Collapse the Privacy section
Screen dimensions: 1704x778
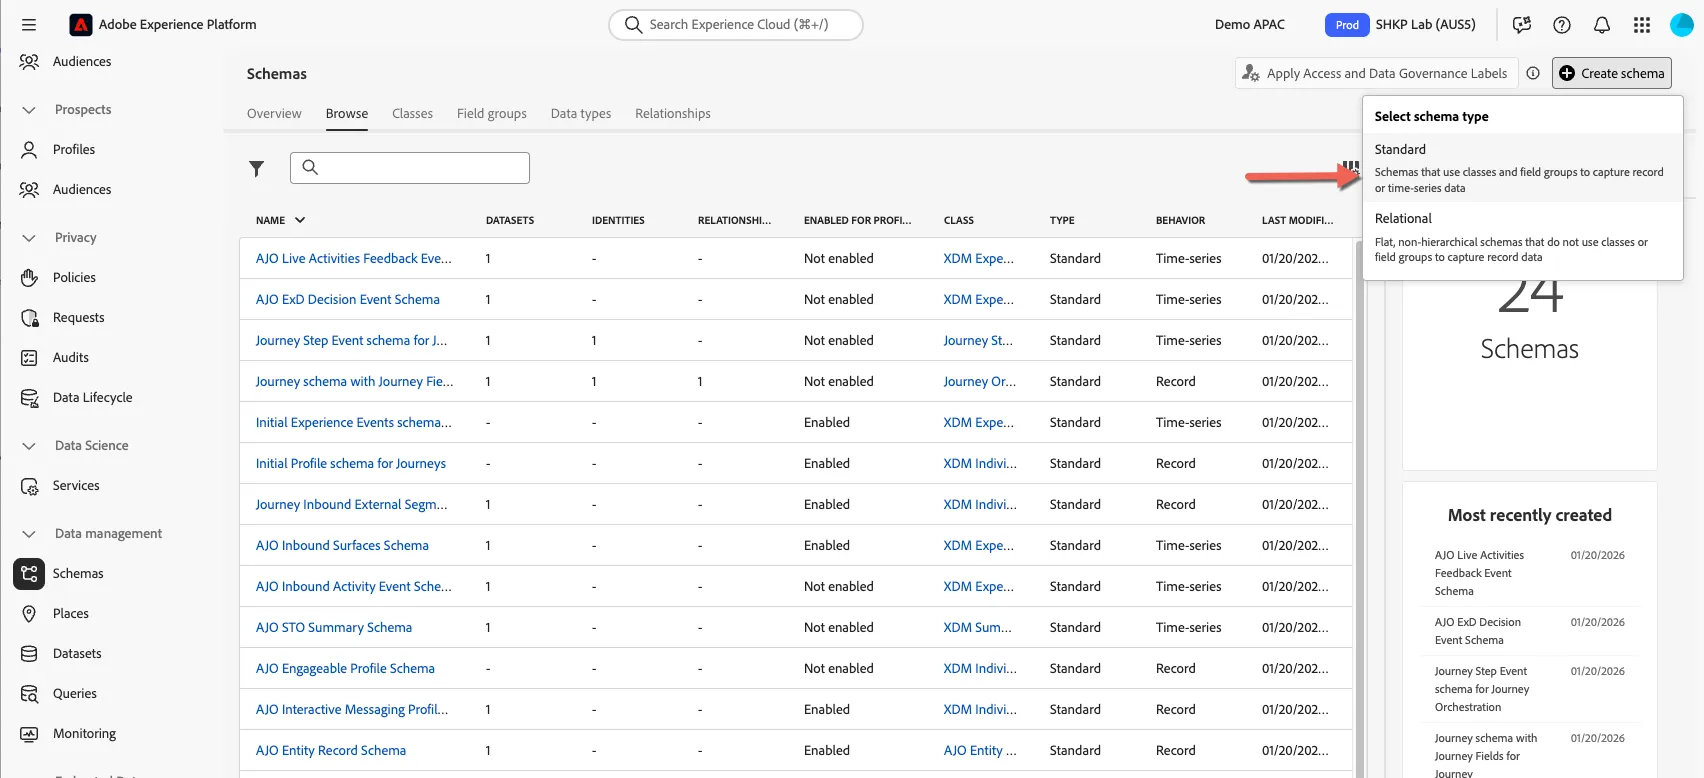click(x=29, y=238)
